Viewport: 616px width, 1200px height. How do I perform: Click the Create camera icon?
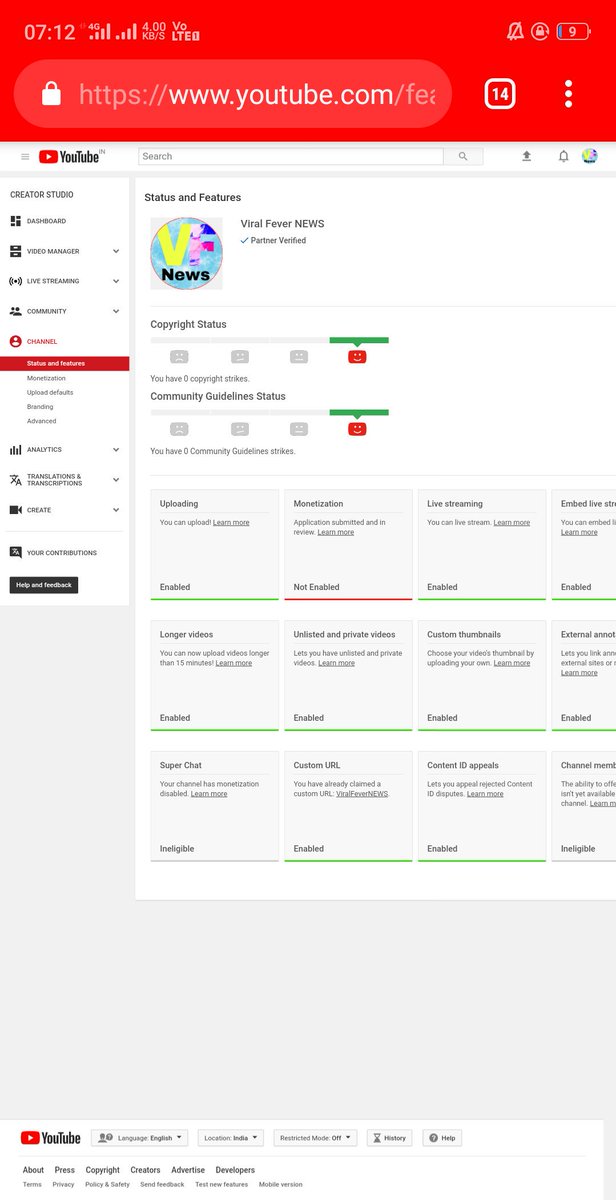[x=16, y=510]
